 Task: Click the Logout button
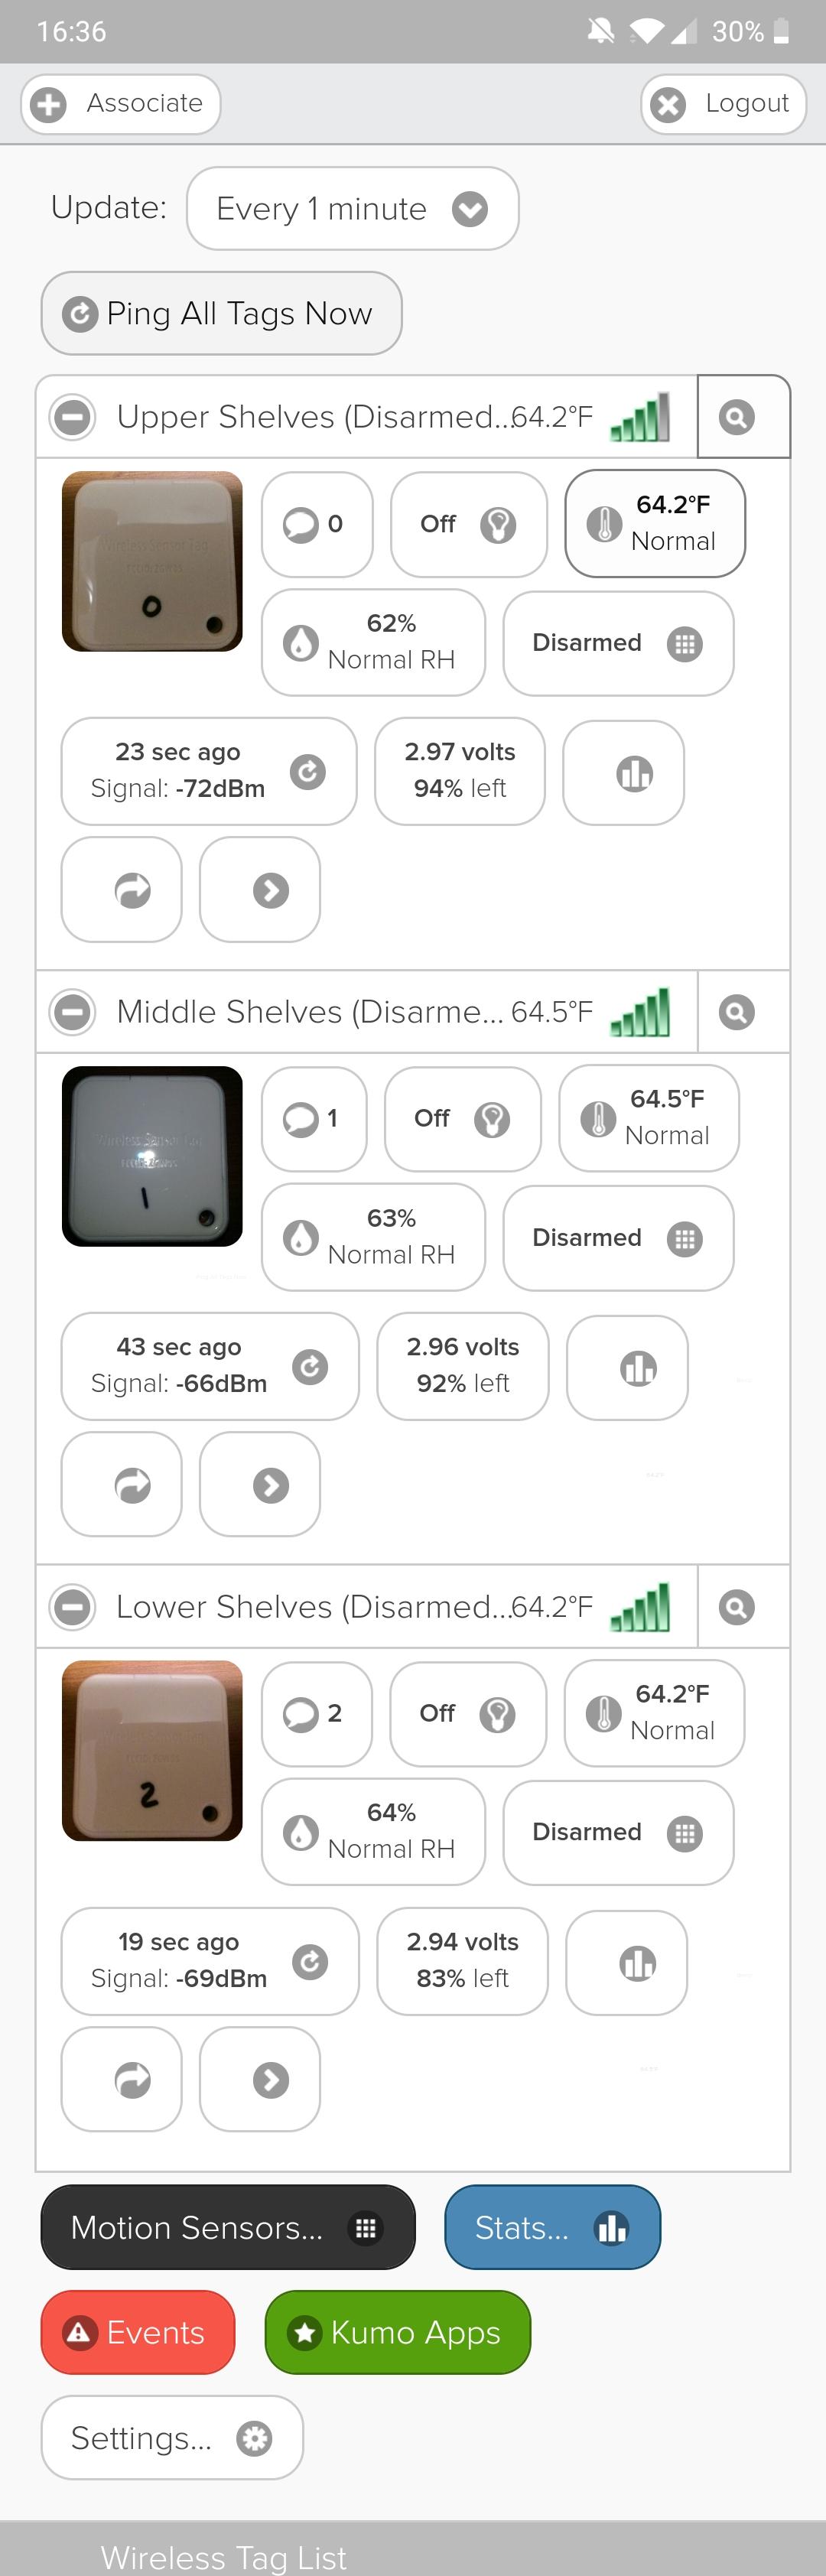(x=723, y=103)
